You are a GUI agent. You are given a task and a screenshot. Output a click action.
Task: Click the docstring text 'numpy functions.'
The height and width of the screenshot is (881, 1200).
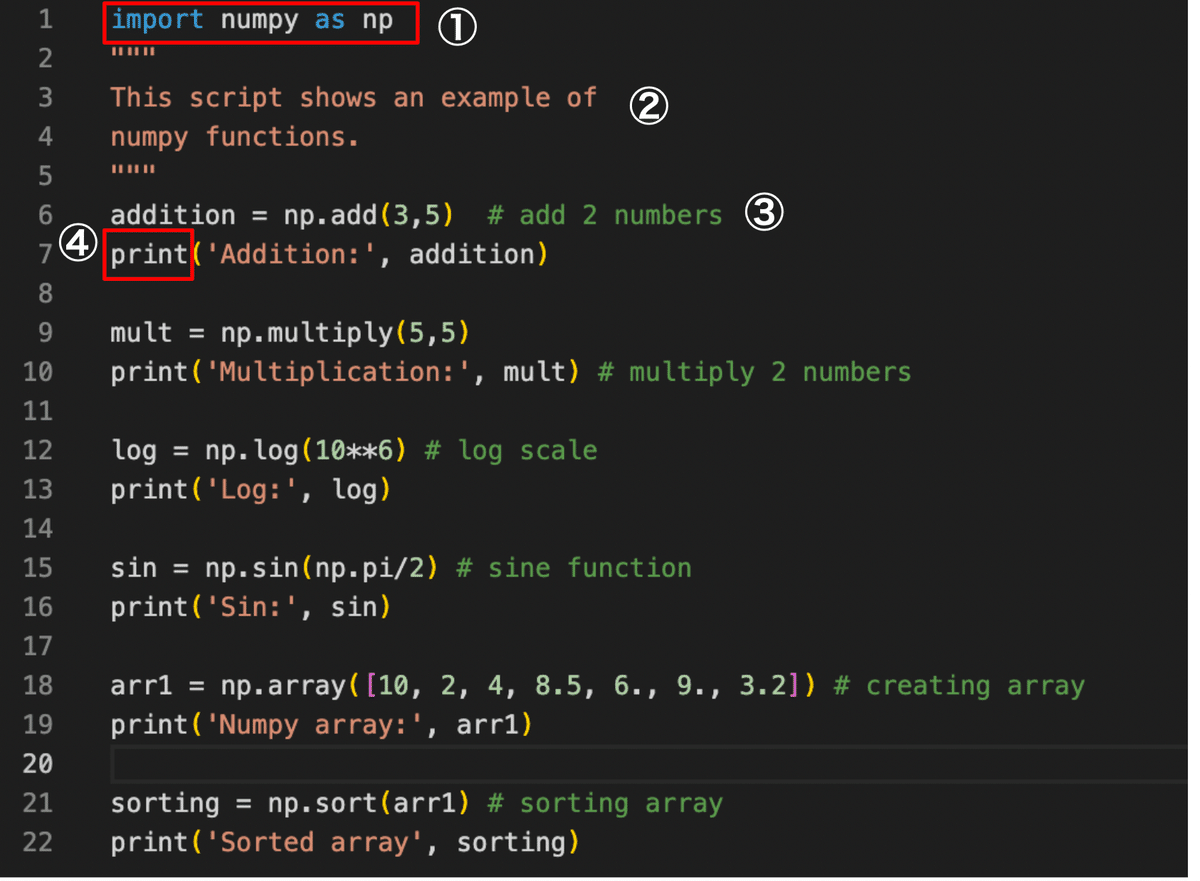click(x=235, y=137)
